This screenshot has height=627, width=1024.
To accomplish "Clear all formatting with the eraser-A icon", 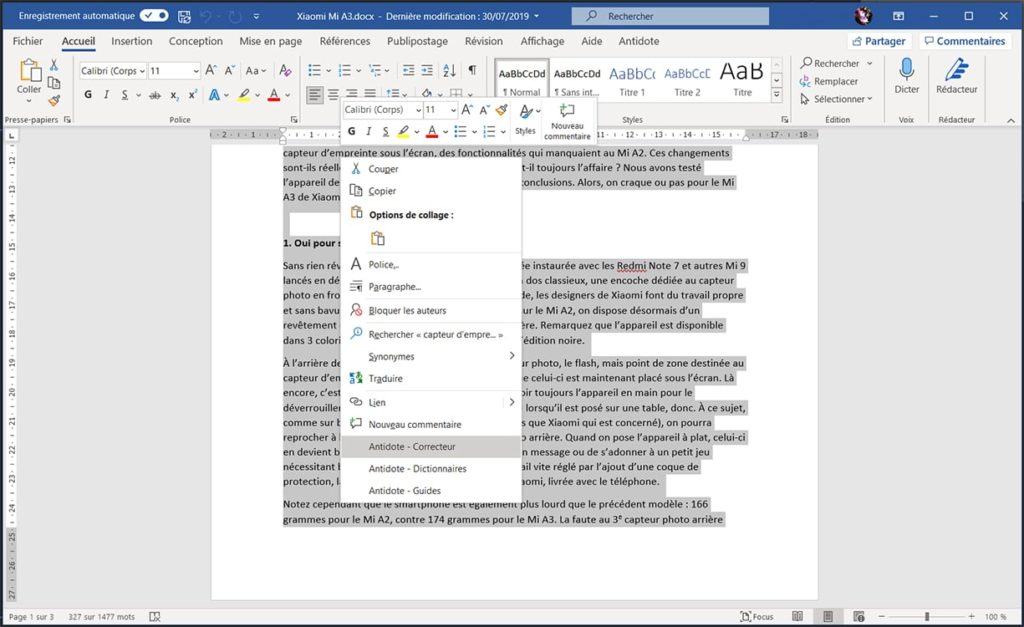I will 285,70.
